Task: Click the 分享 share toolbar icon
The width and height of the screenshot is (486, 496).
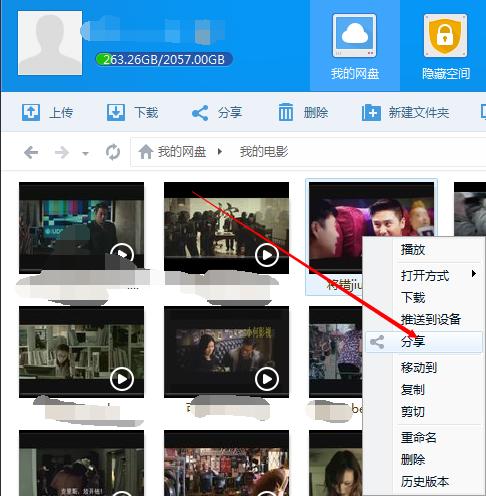Action: click(x=200, y=113)
